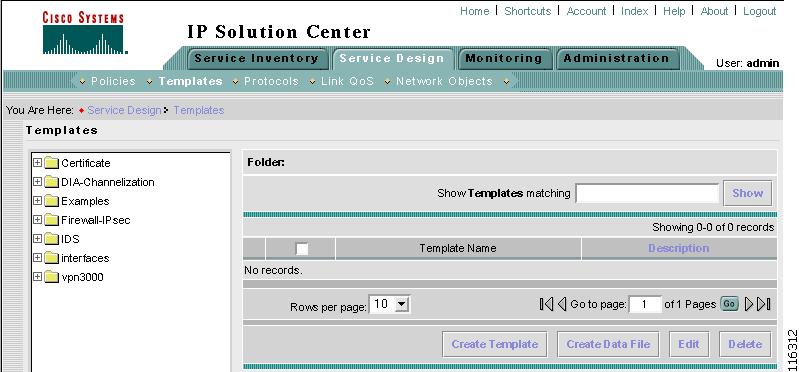Select the vpn3000 folder label

82,277
